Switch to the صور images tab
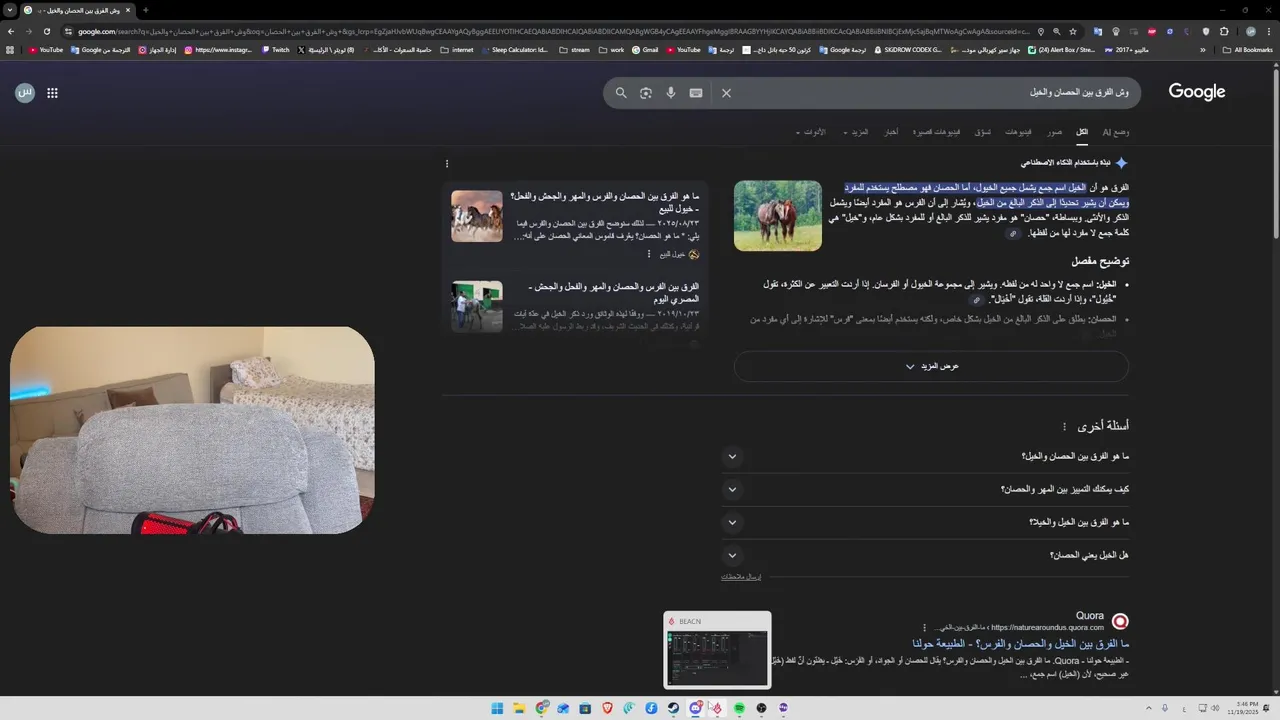Image resolution: width=1280 pixels, height=720 pixels. coord(1055,132)
